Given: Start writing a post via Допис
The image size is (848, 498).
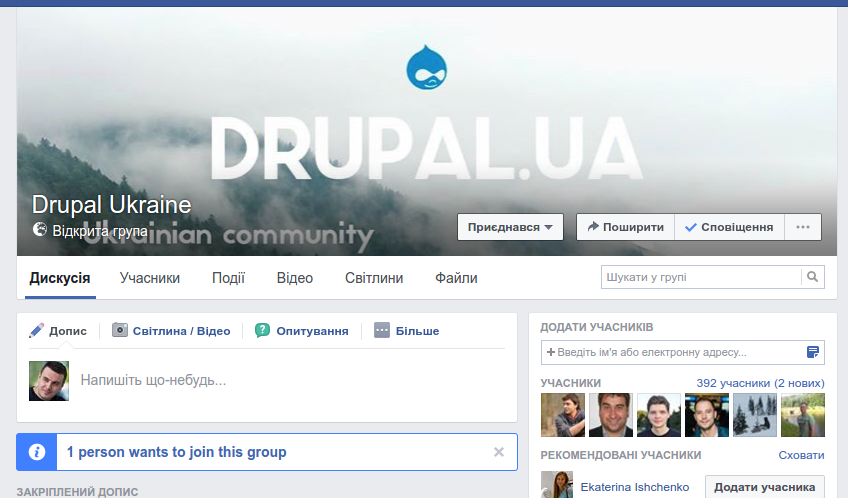Looking at the screenshot, I should (x=58, y=331).
